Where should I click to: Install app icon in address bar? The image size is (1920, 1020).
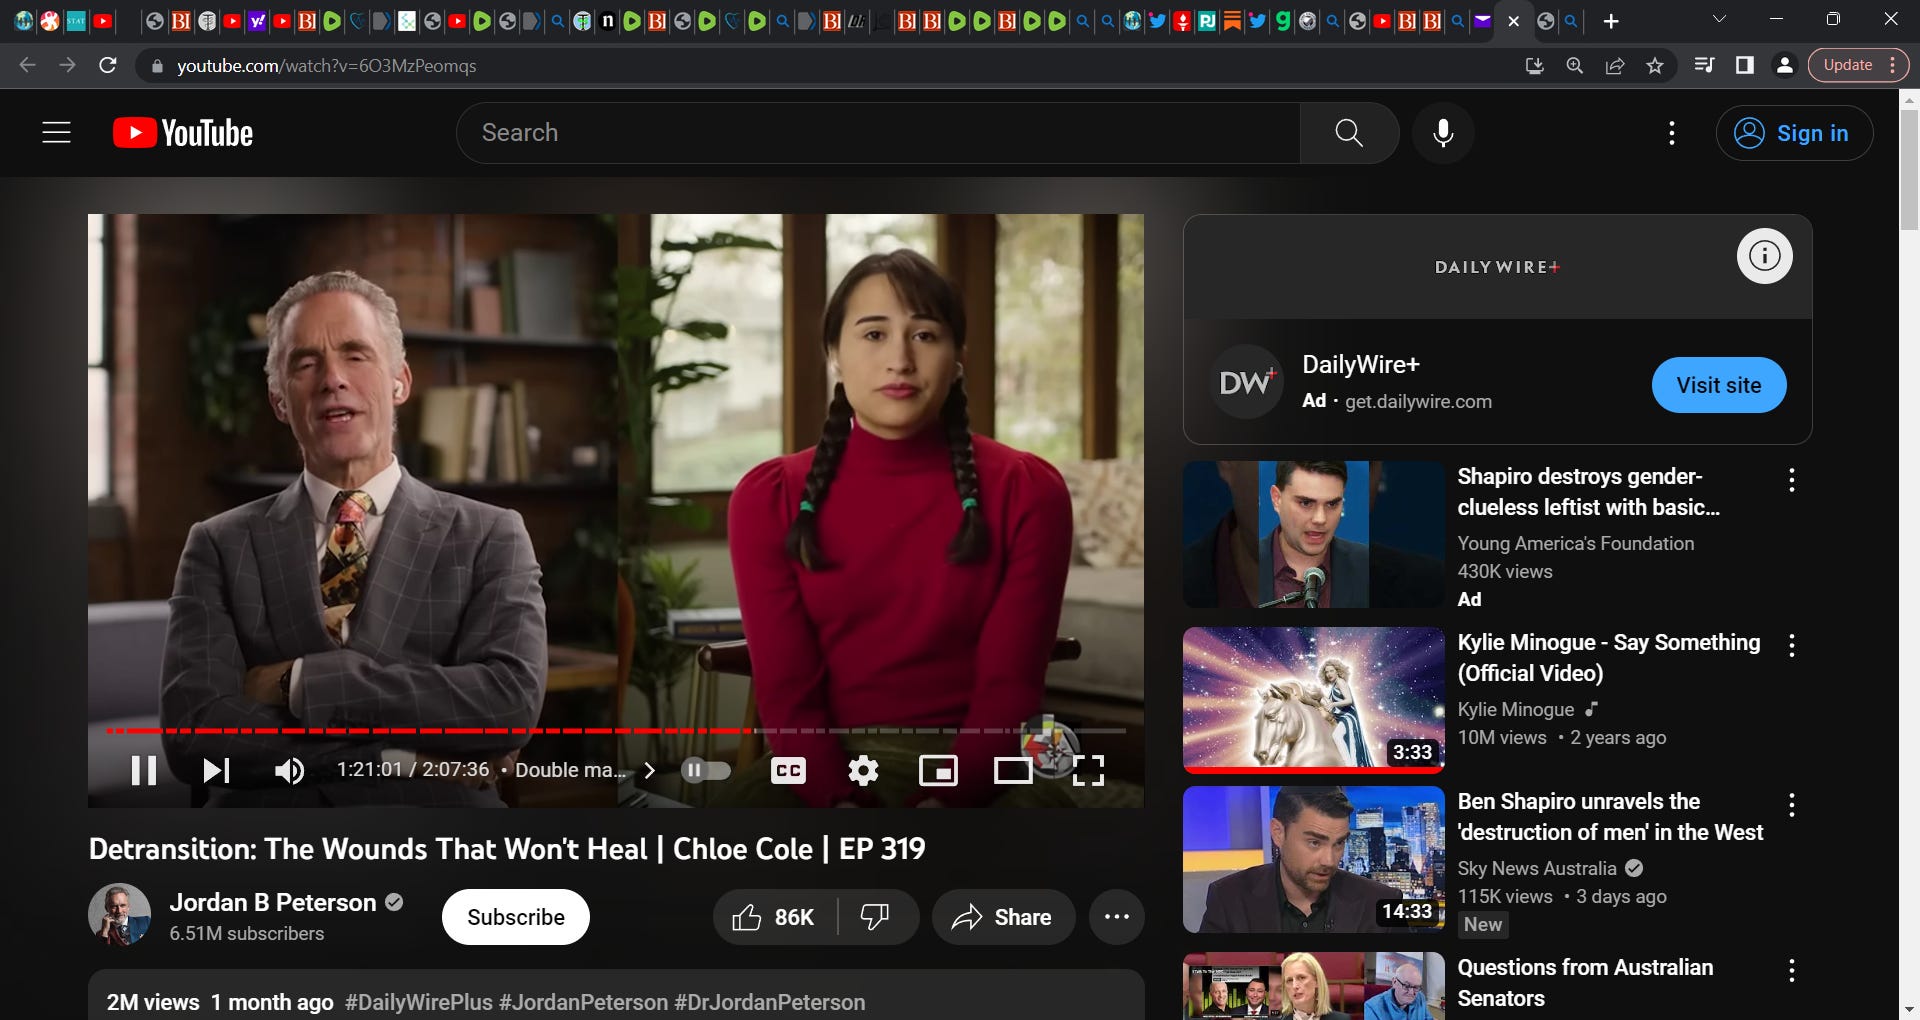(x=1534, y=65)
